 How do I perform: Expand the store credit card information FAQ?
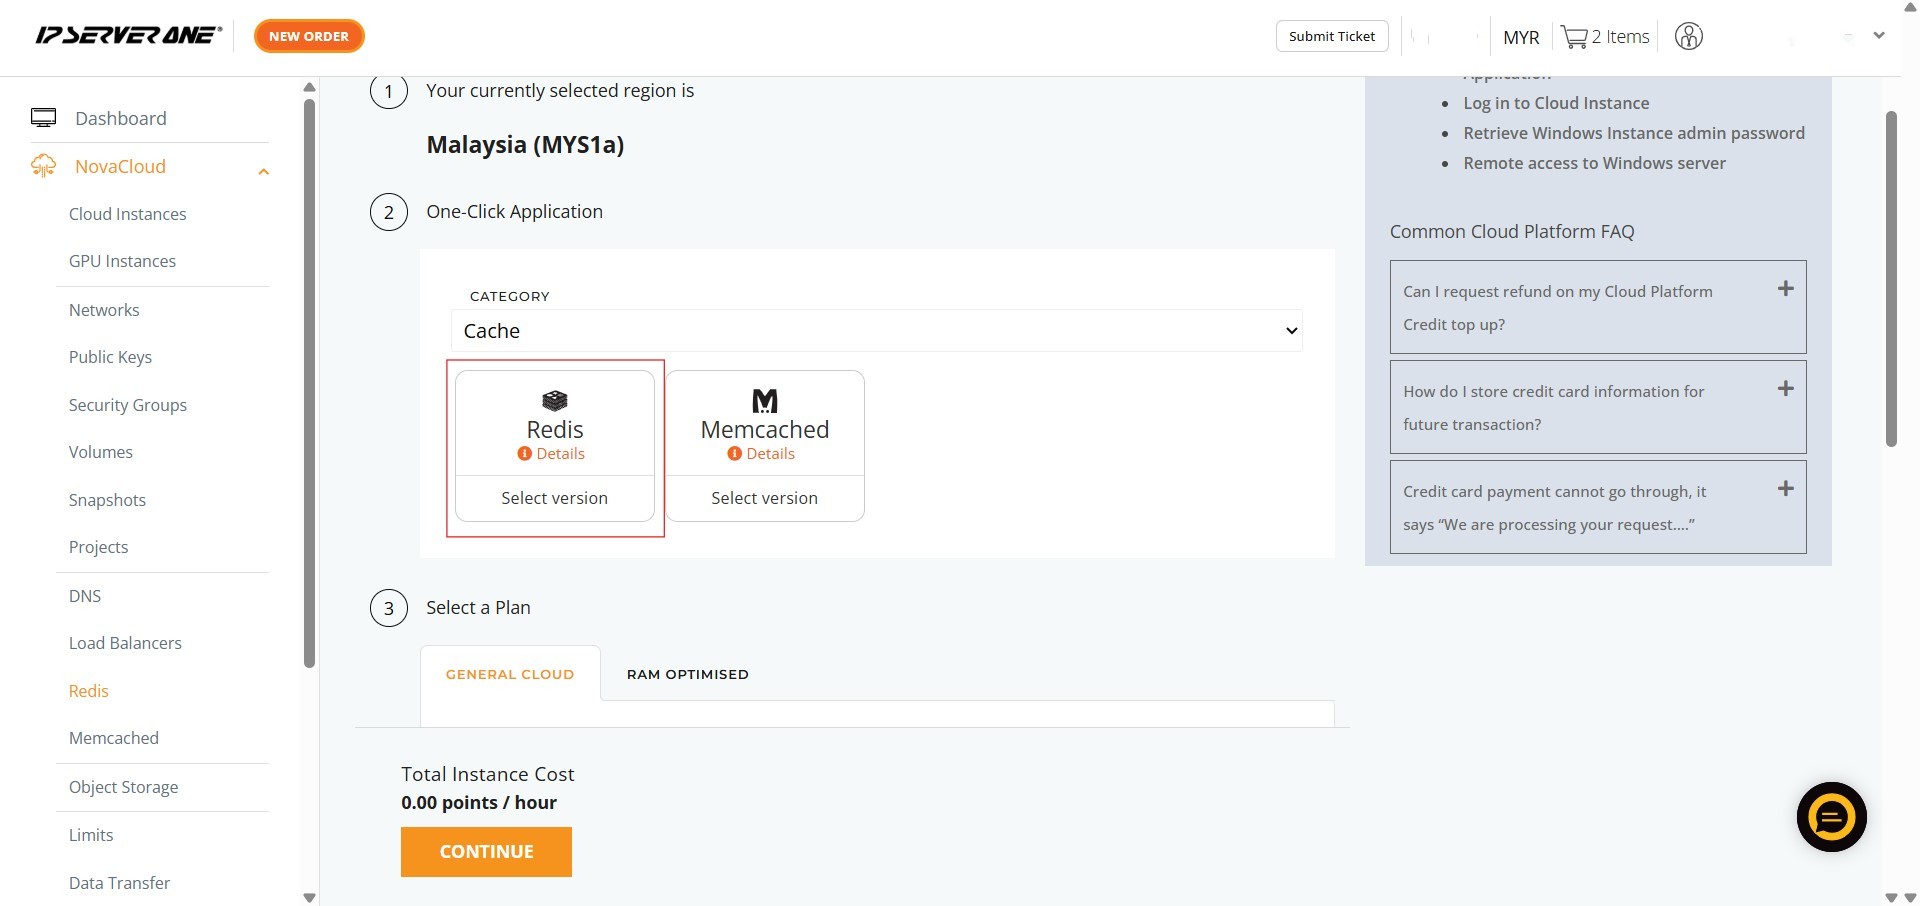[1785, 389]
